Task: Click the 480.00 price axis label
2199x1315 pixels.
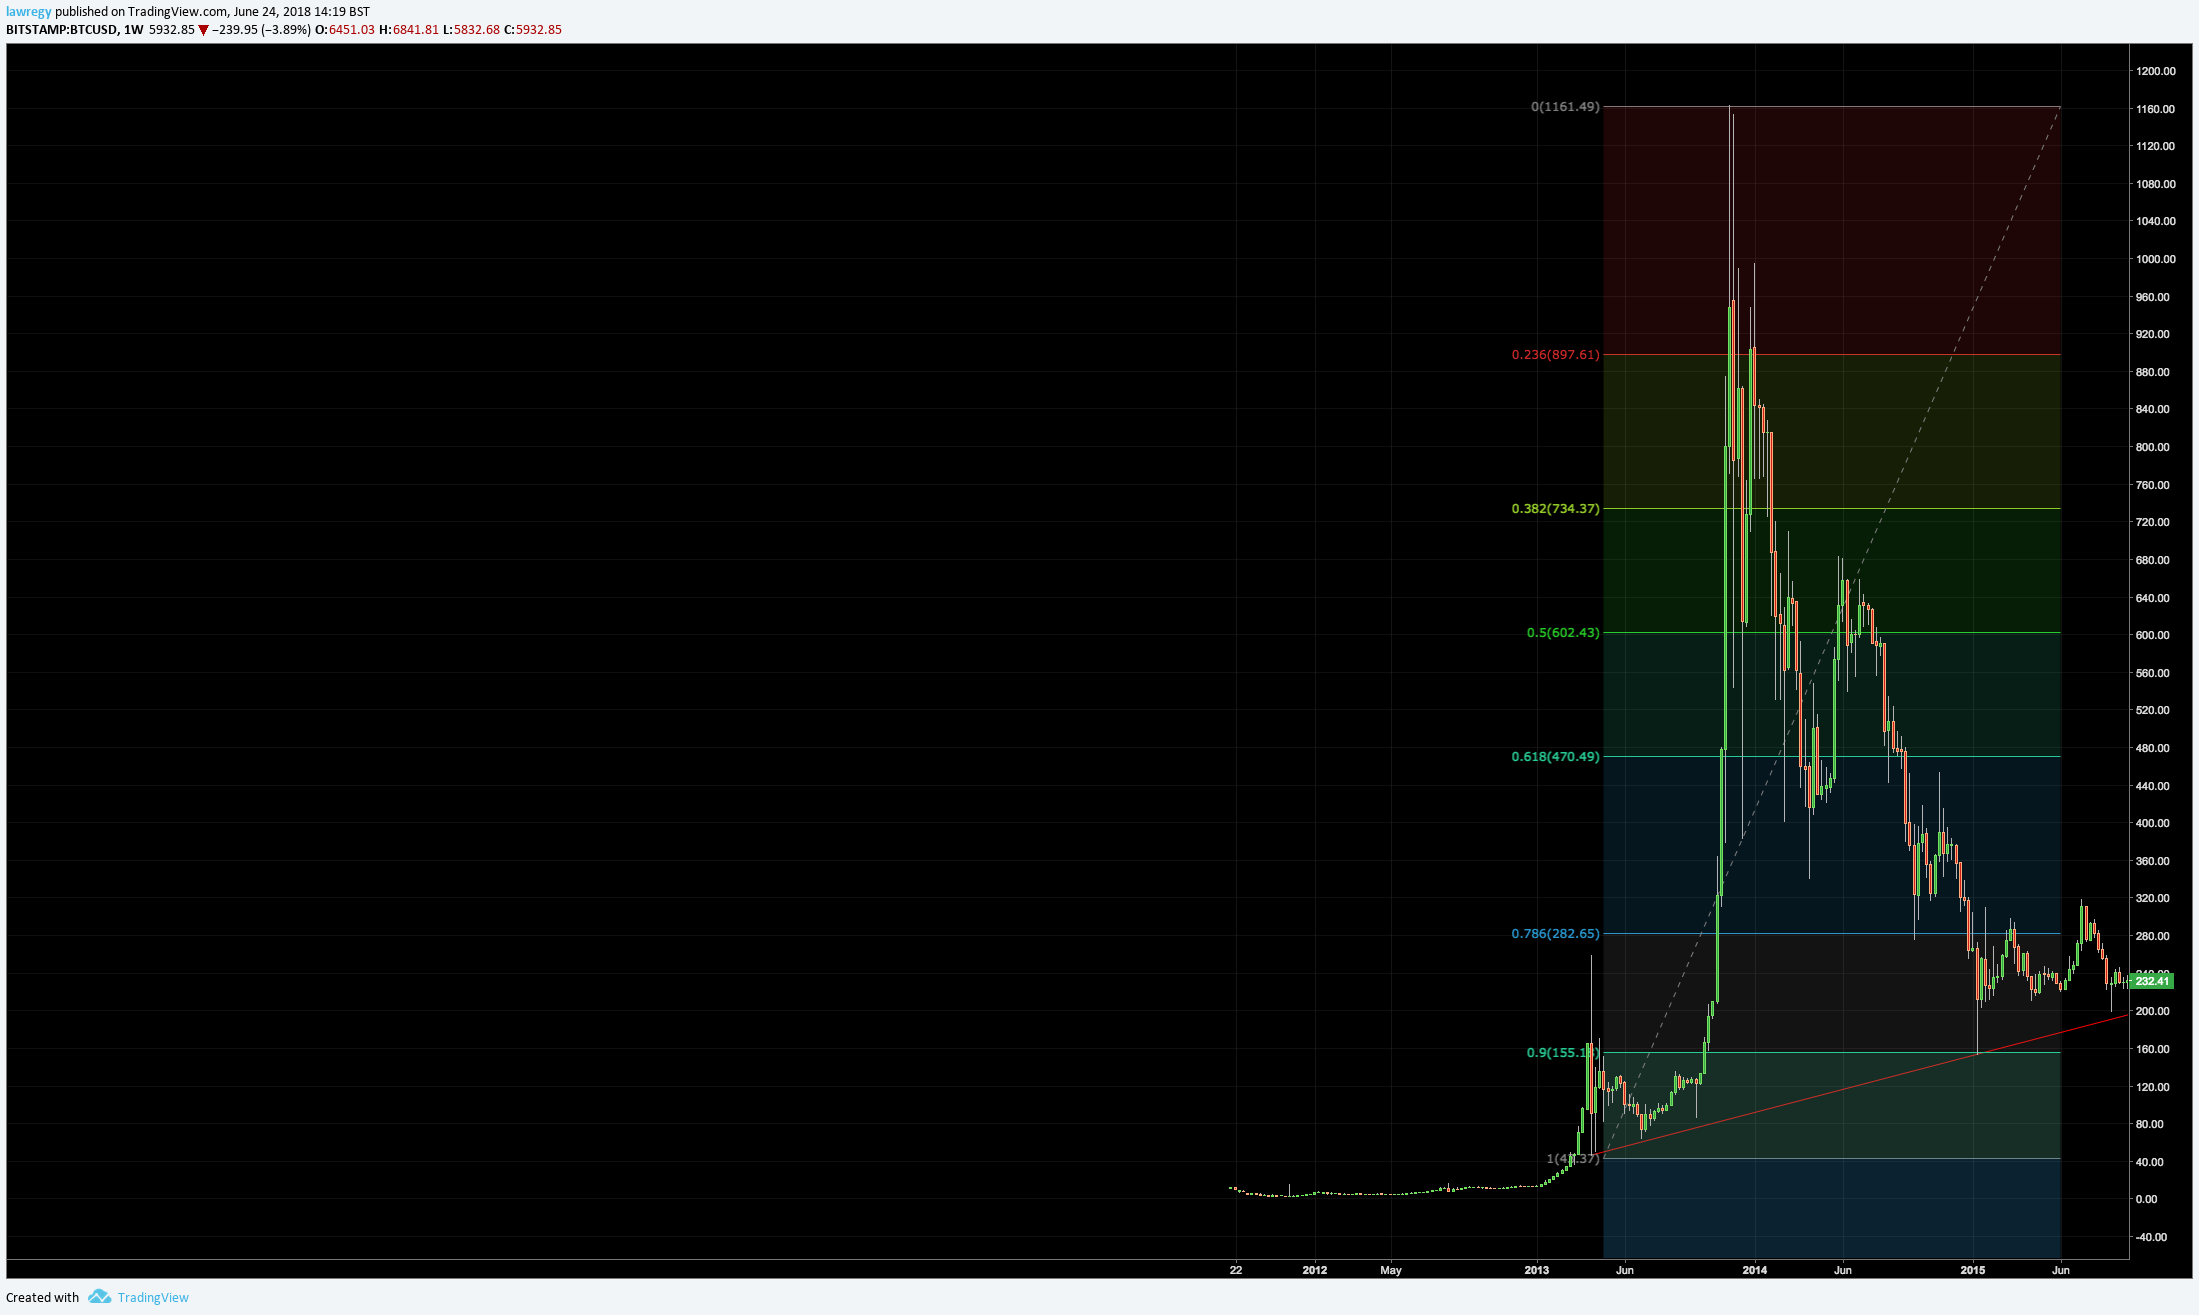Action: click(2153, 748)
